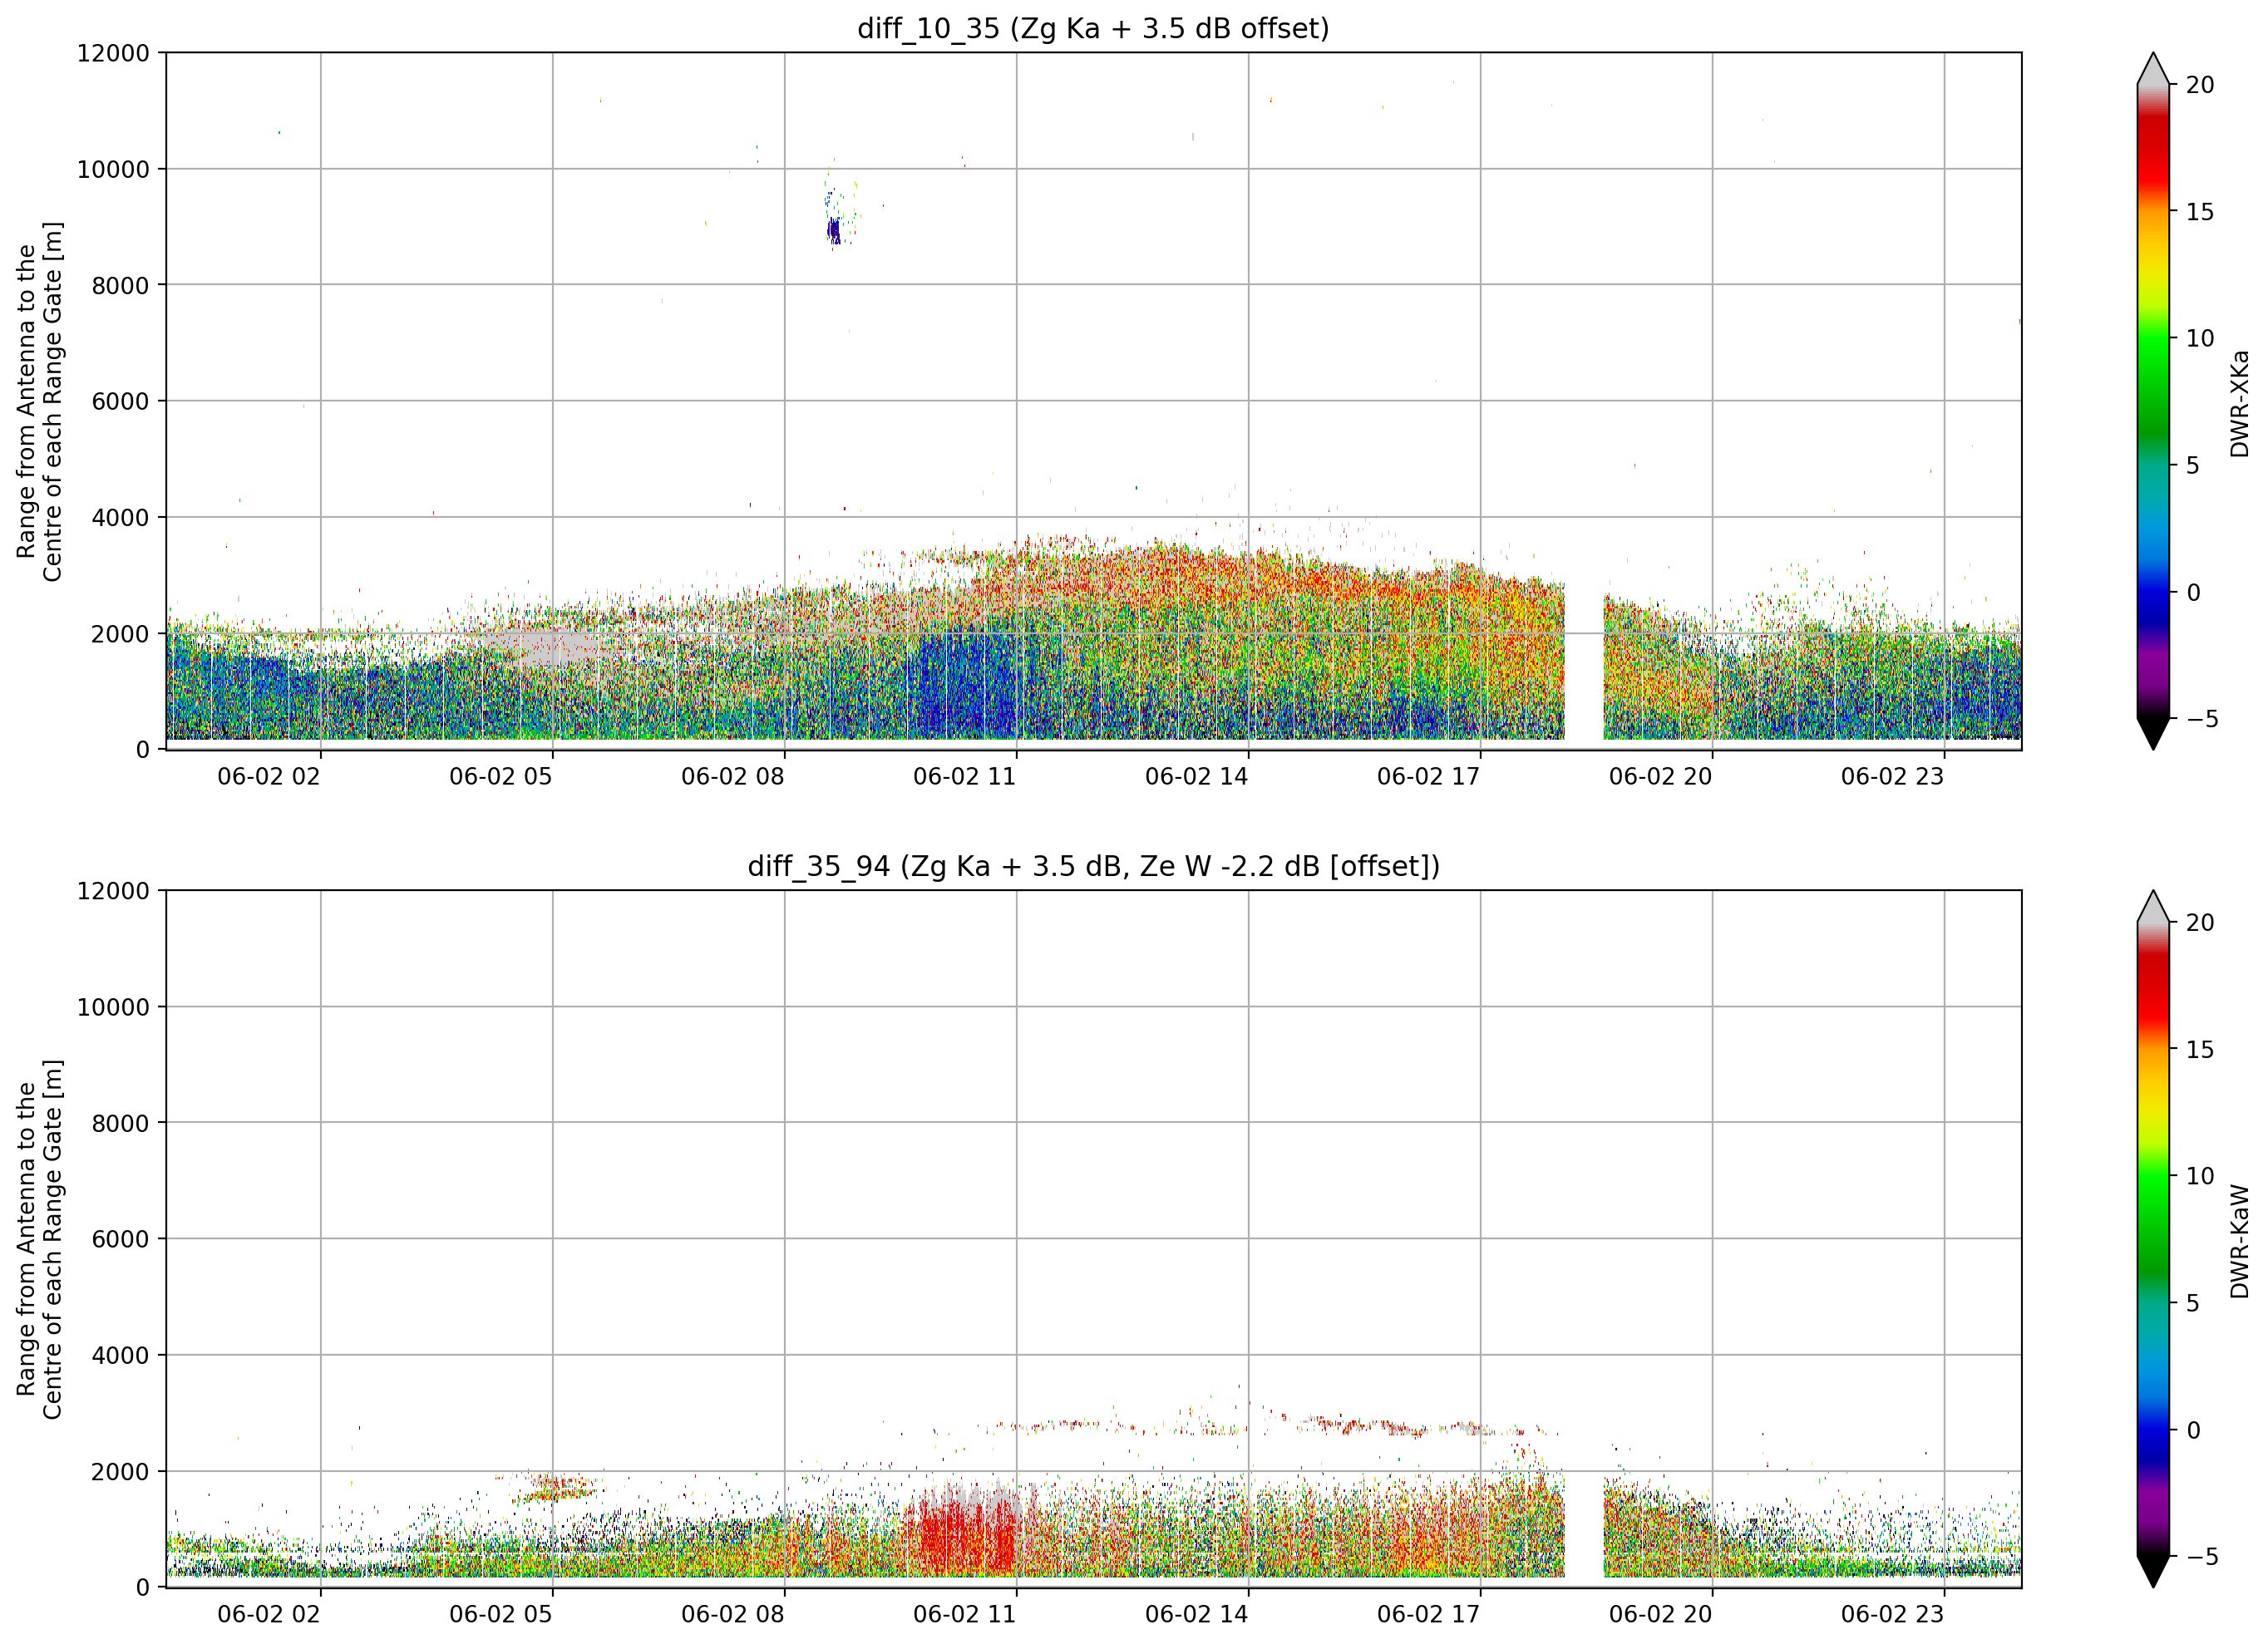Click the 8000 tick on top plot

120,285
